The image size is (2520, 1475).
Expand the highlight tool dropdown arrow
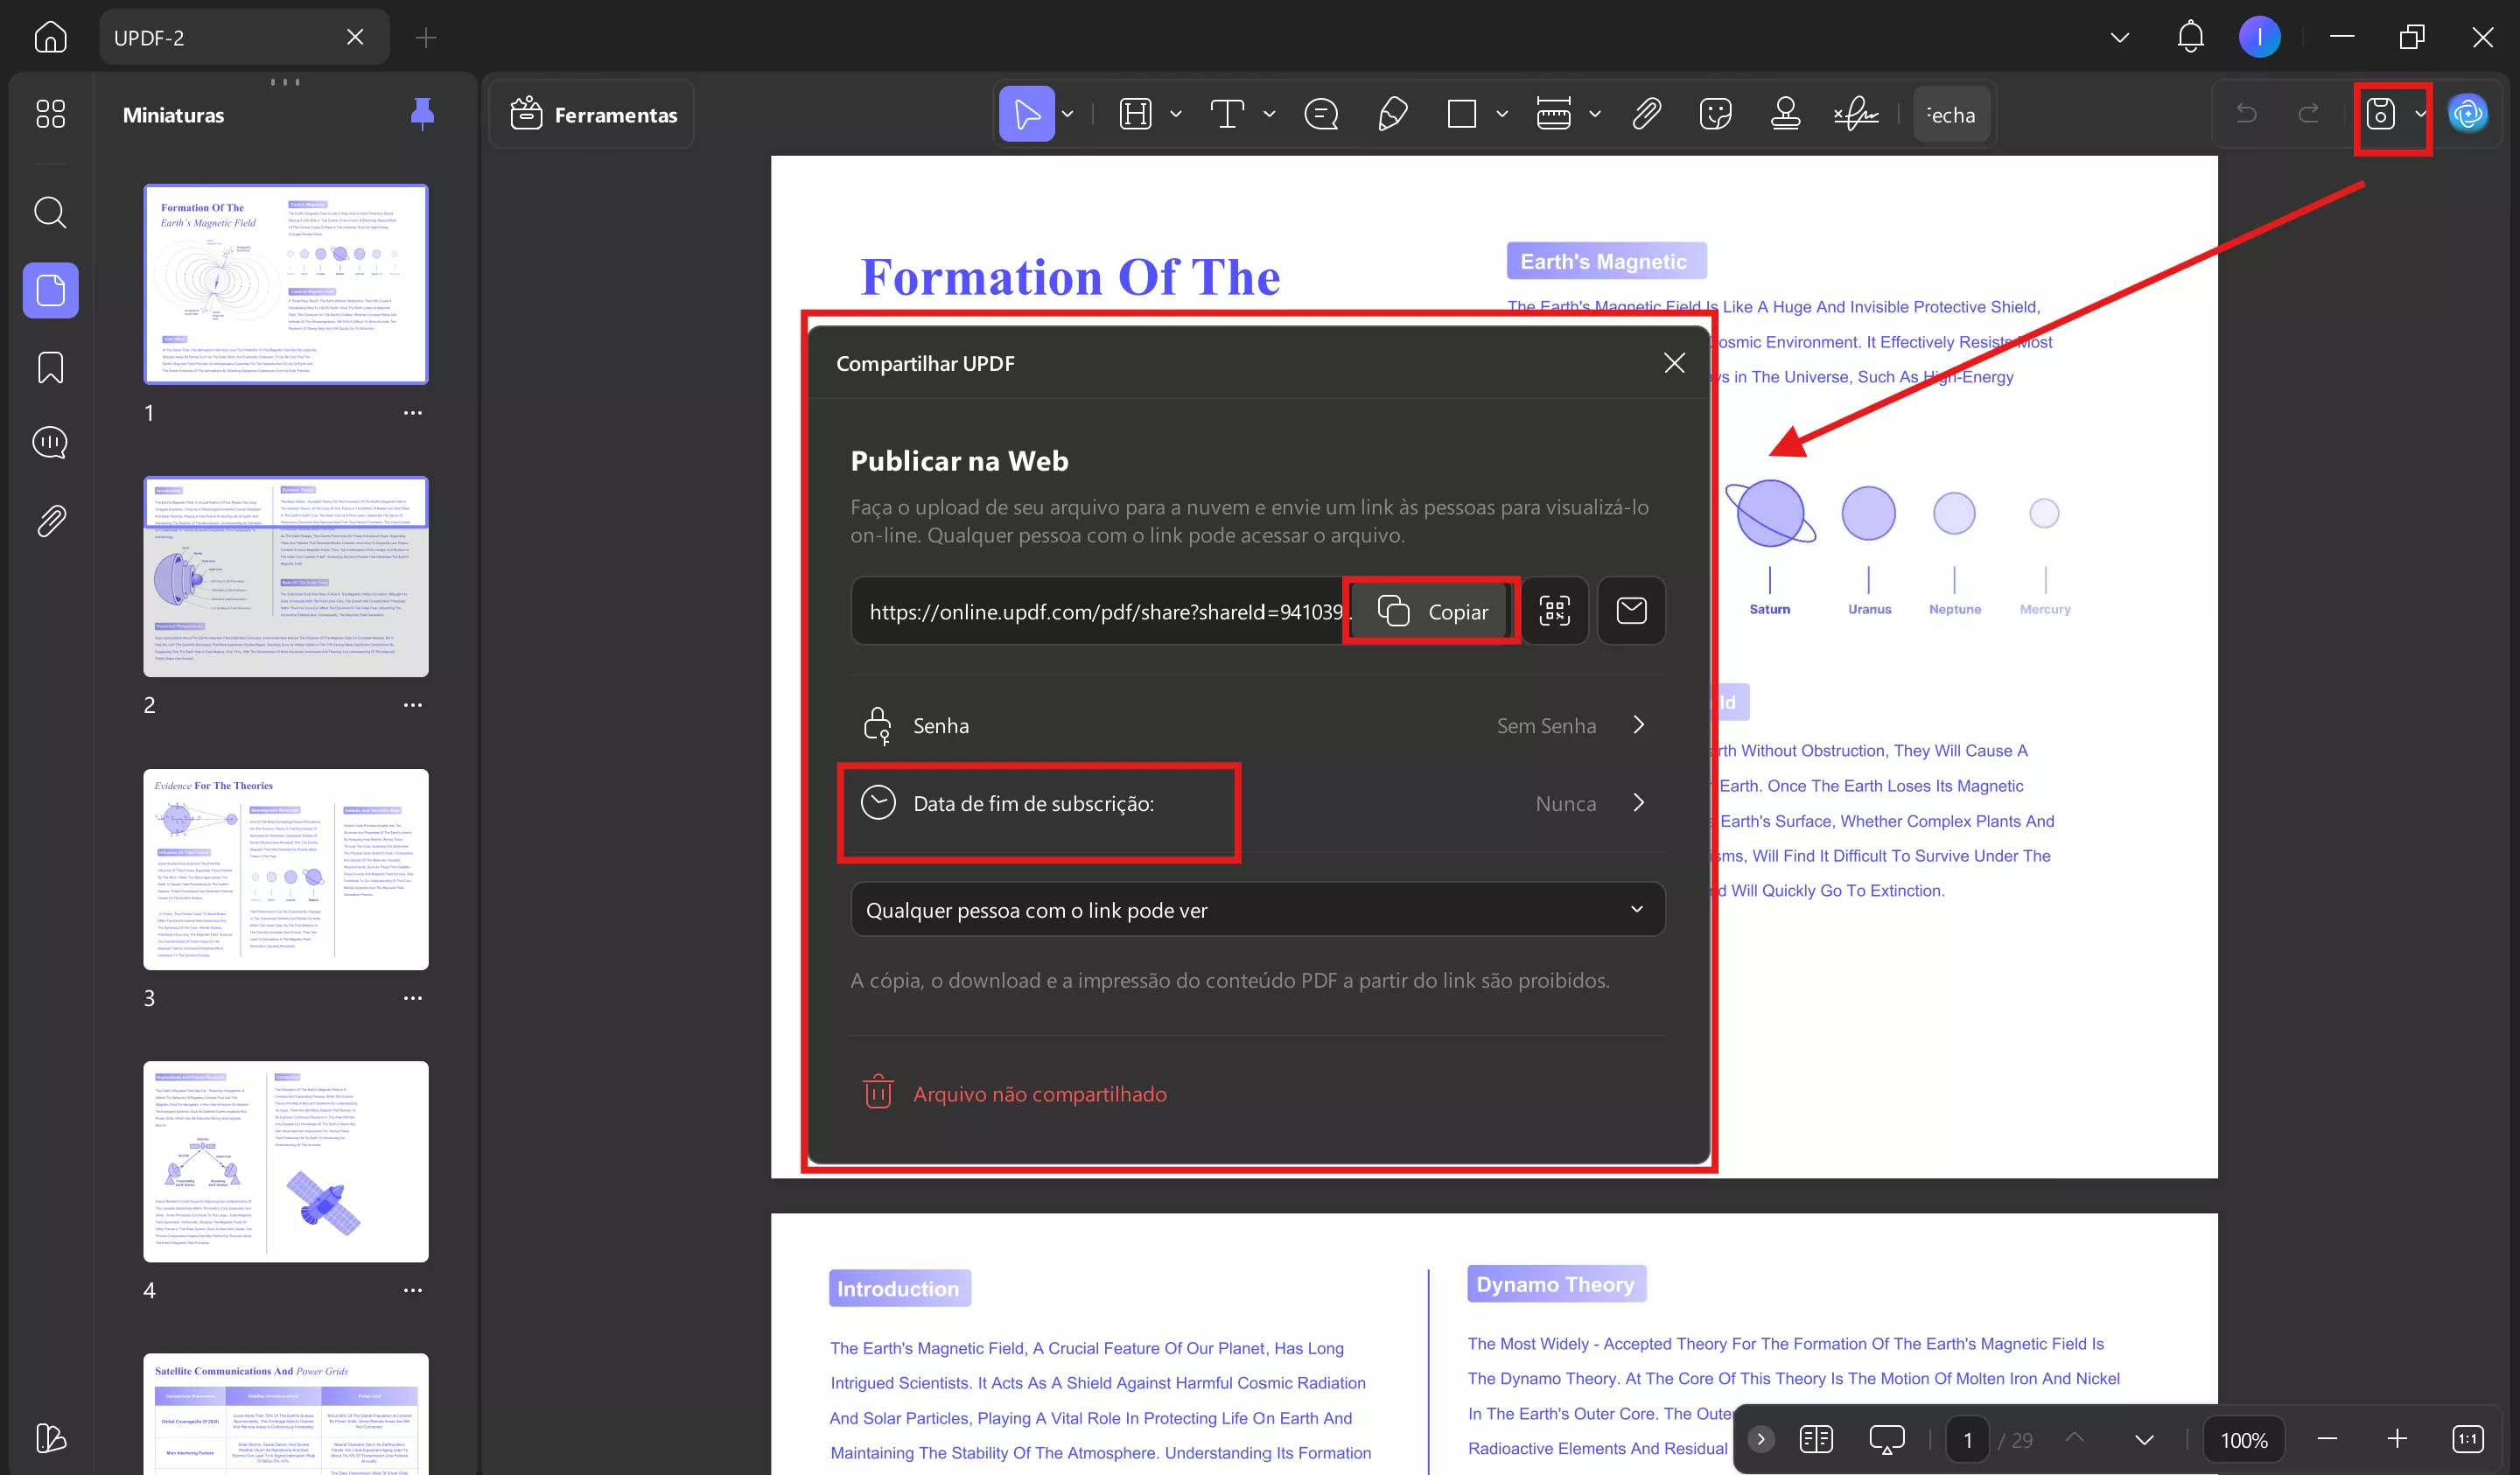1176,114
